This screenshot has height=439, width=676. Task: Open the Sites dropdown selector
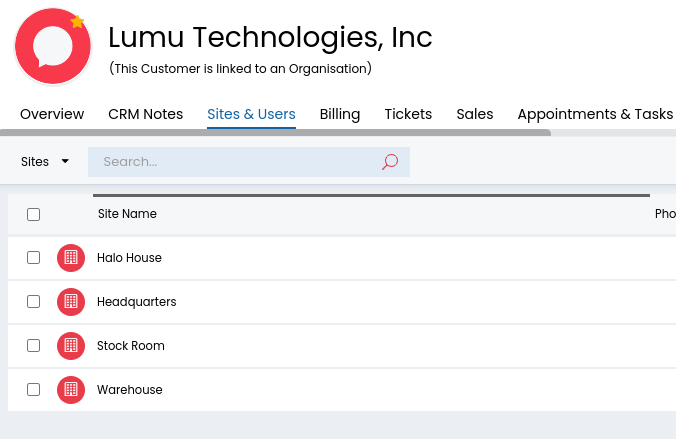click(x=45, y=162)
